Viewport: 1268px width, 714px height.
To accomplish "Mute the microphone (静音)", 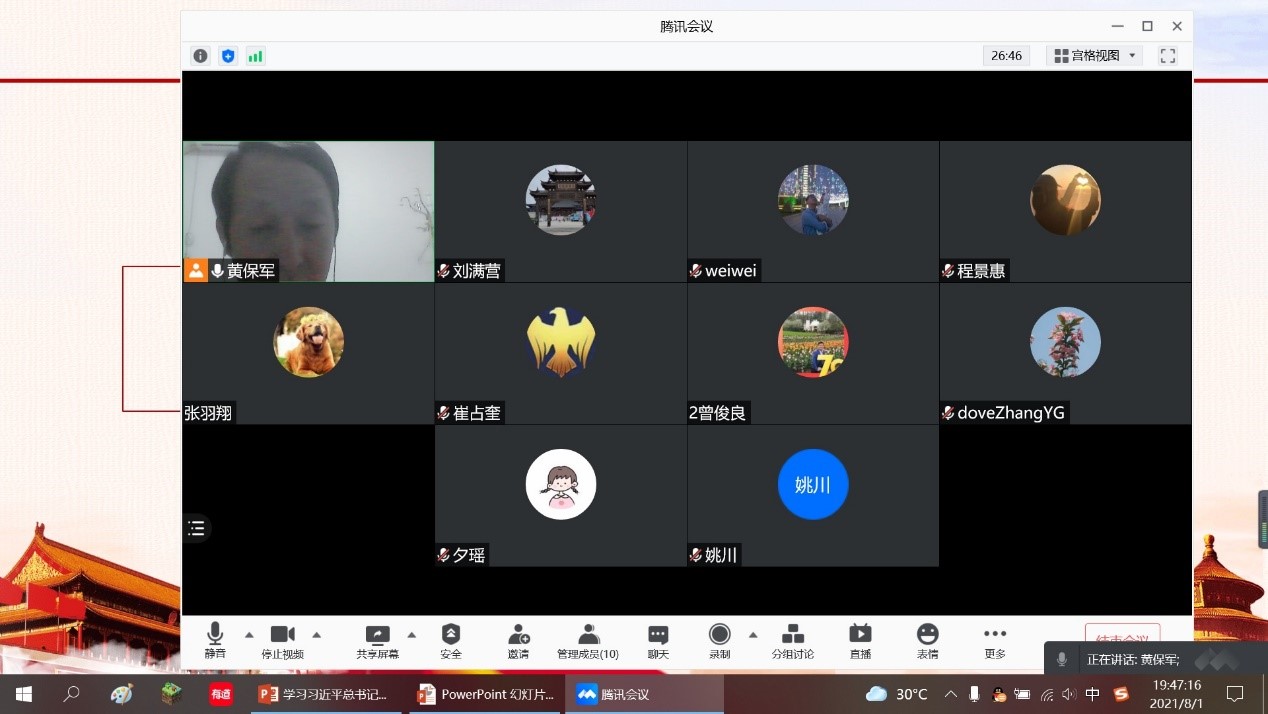I will (215, 640).
